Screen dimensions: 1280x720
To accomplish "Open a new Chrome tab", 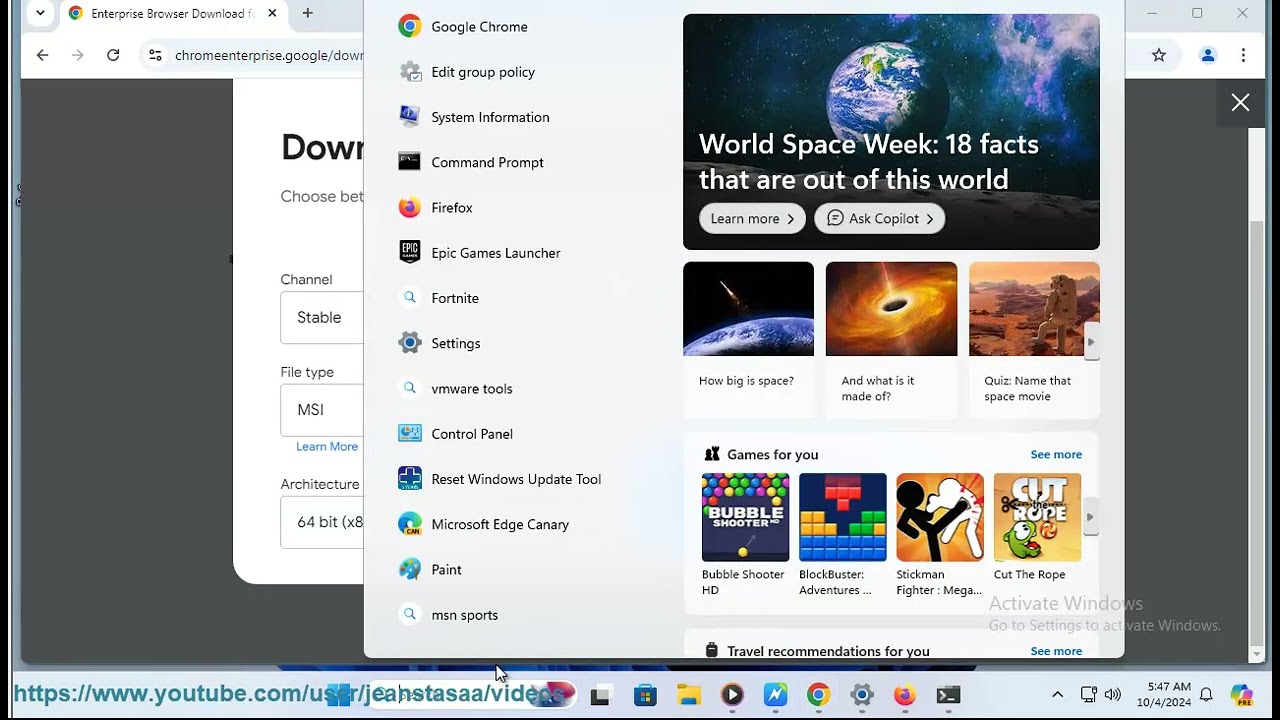I will click(307, 13).
